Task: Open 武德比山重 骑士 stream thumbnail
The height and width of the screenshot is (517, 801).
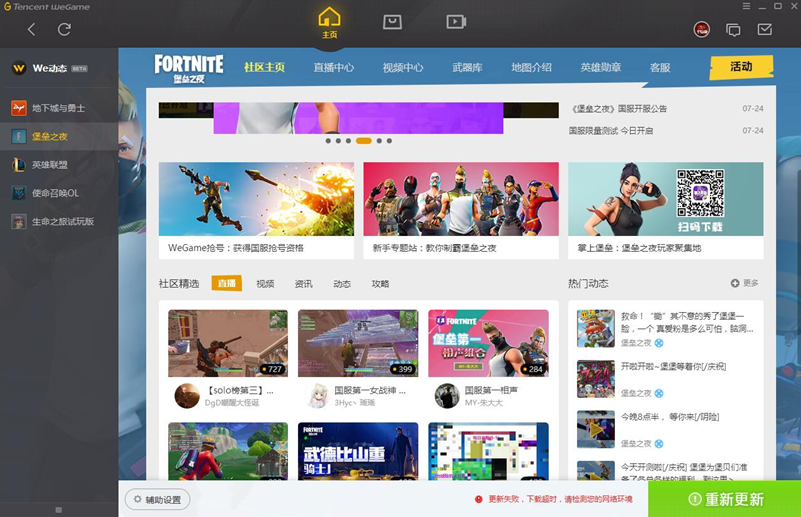Action: (x=358, y=452)
